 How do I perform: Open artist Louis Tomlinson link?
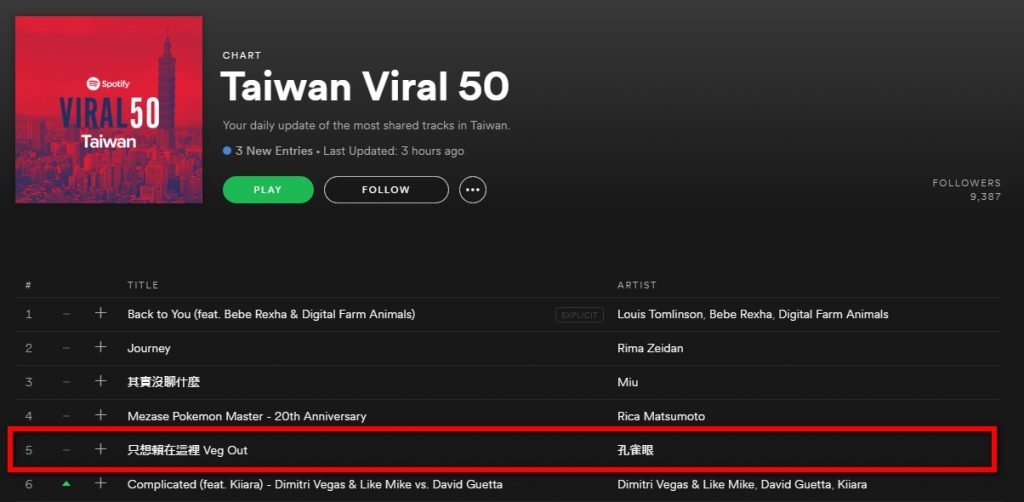pos(658,314)
